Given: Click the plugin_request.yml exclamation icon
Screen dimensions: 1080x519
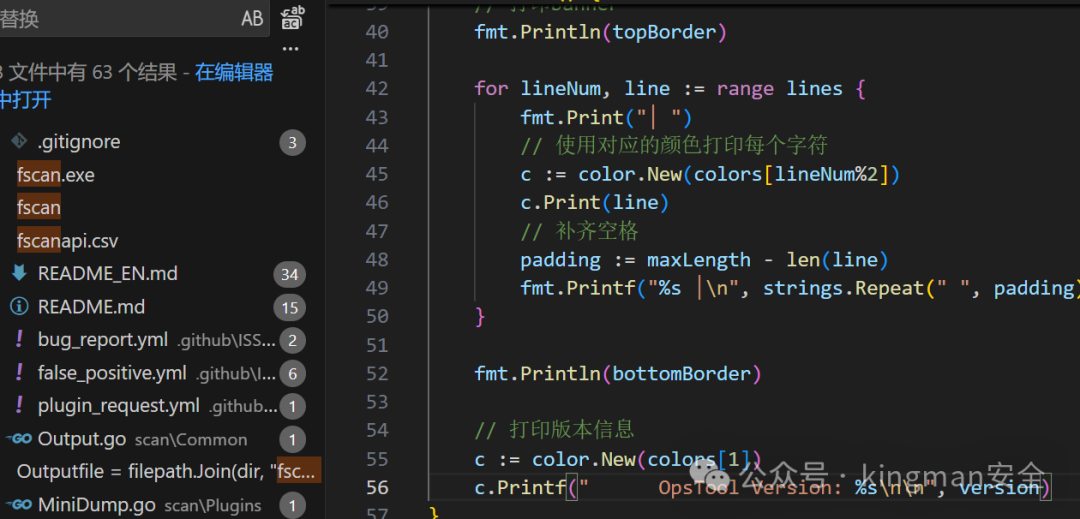Looking at the screenshot, I should point(19,405).
